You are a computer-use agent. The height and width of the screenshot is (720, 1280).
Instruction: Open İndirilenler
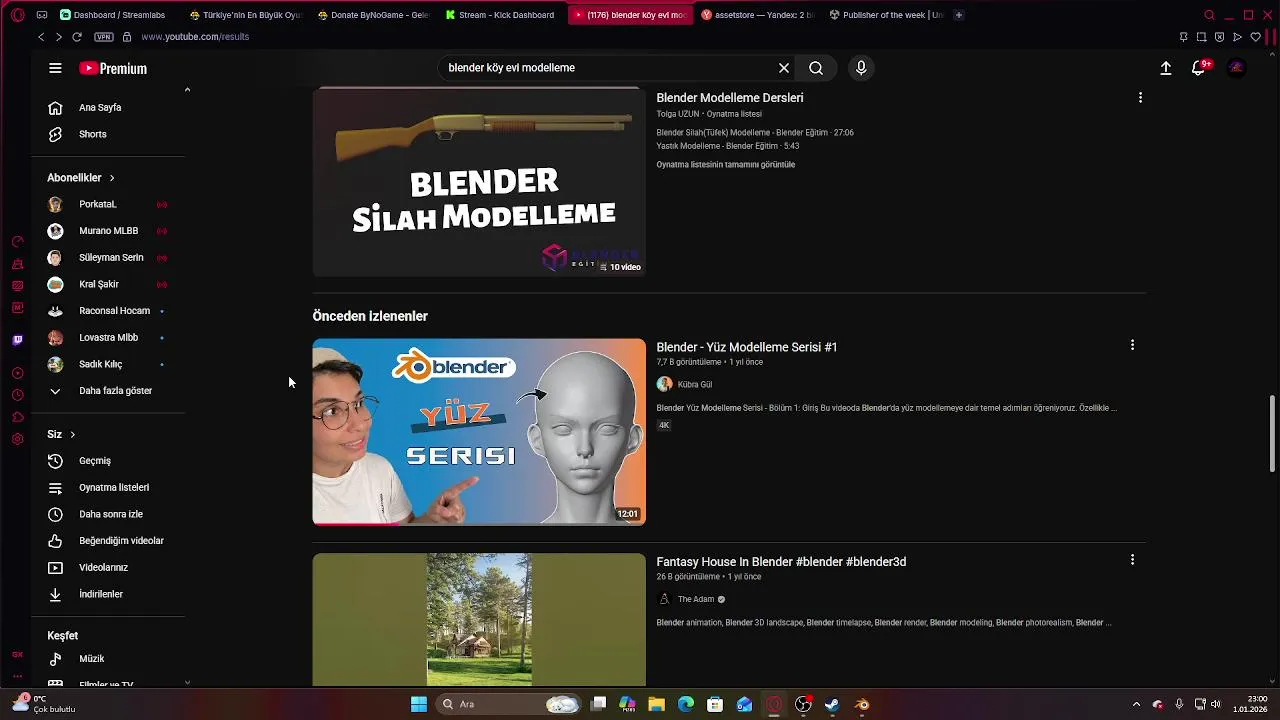108,594
